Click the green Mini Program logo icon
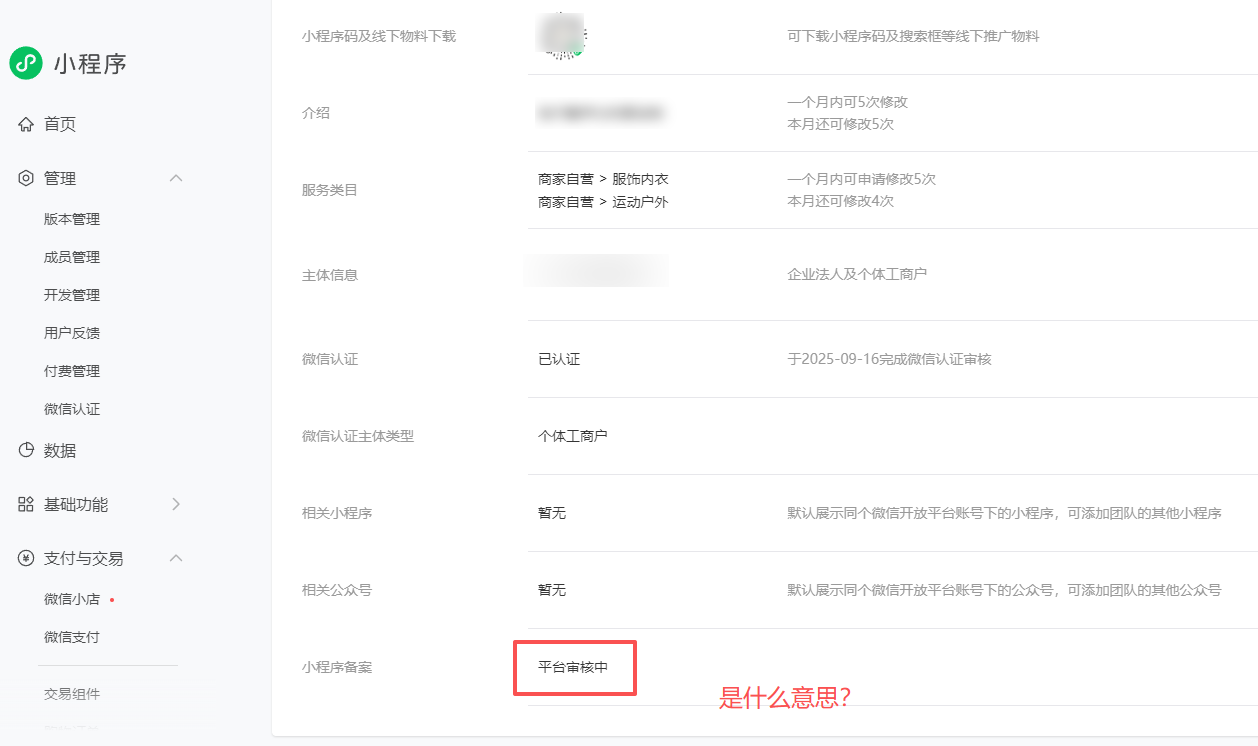The height and width of the screenshot is (746, 1258). coord(25,63)
